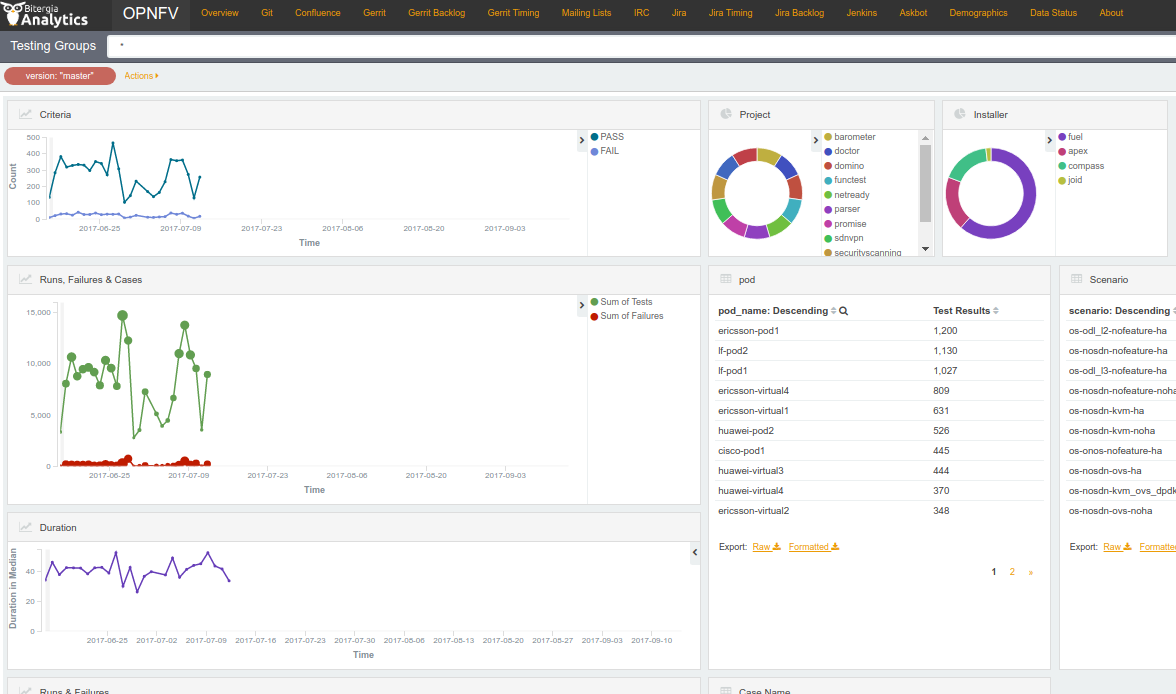Click the Testing Groups search query field
Viewport: 1176px width, 694px height.
point(640,46)
